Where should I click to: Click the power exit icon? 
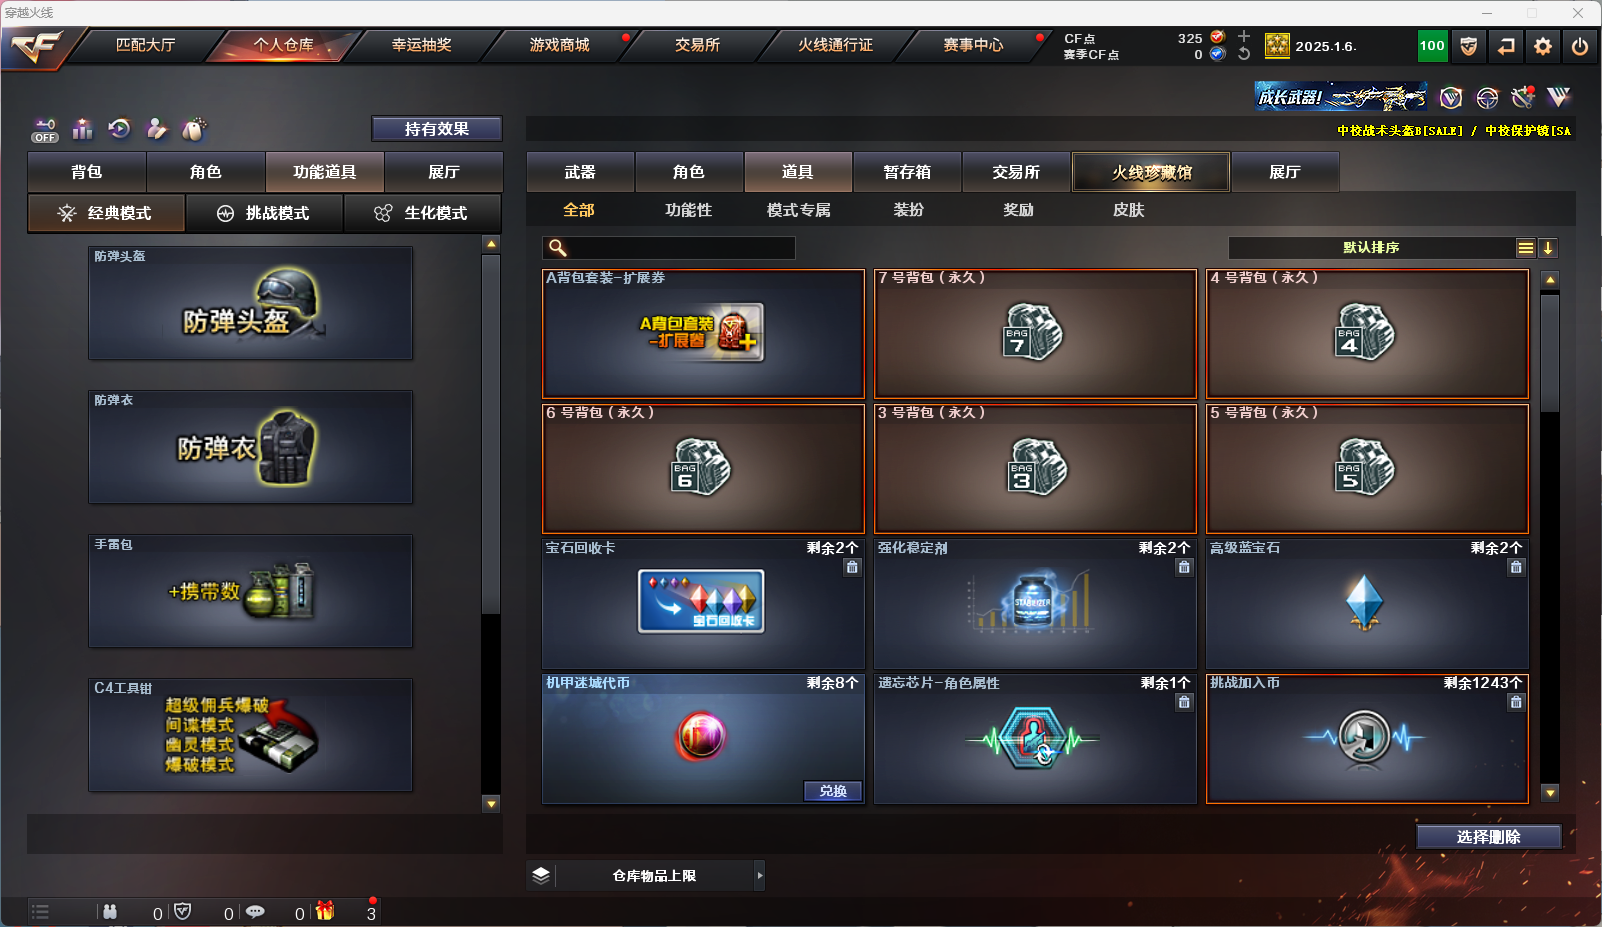coord(1580,46)
